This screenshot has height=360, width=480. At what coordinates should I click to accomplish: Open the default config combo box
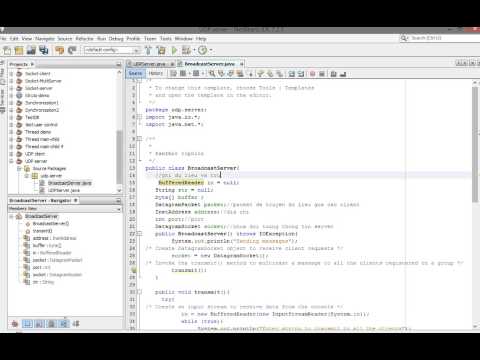pyautogui.click(x=113, y=50)
